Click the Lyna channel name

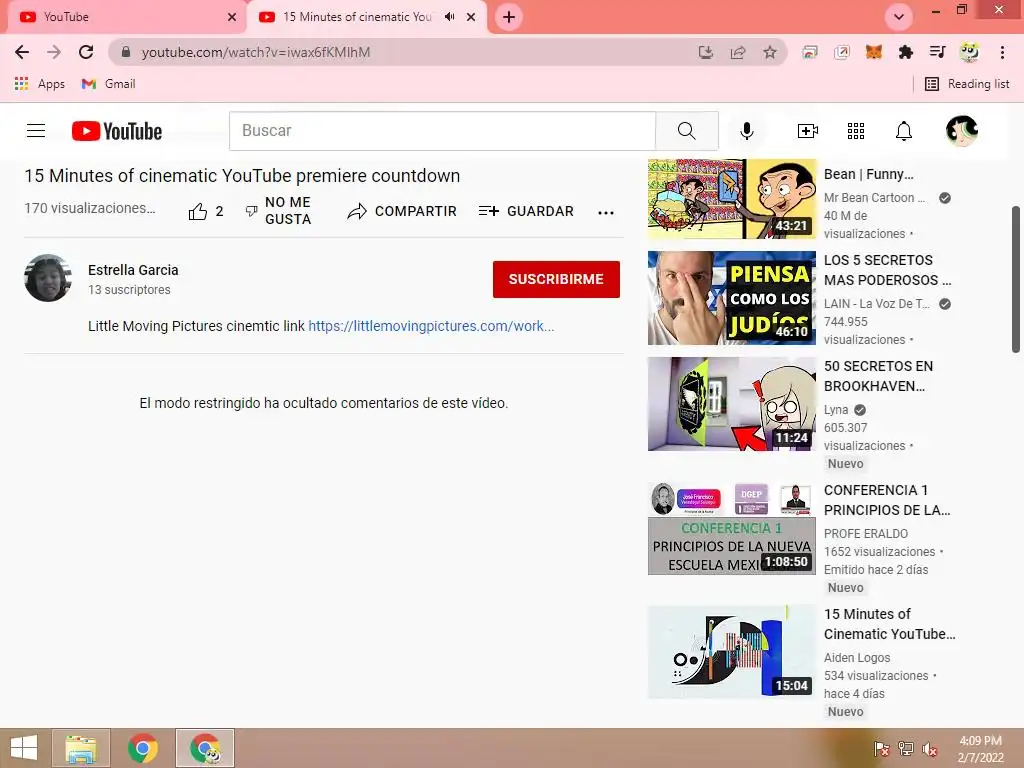[x=836, y=409]
